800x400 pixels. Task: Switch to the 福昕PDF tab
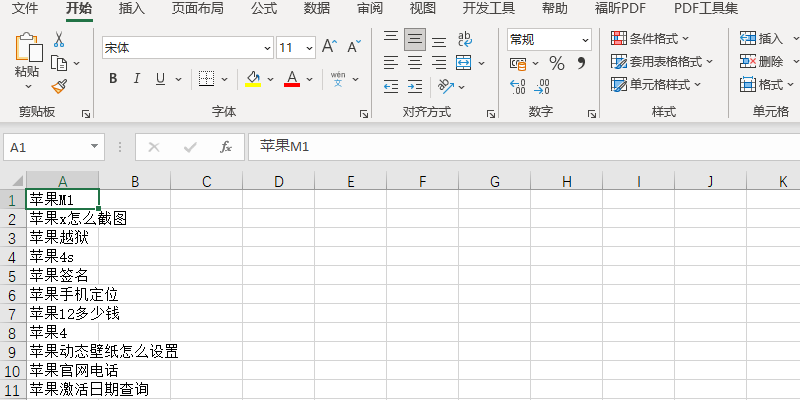620,8
